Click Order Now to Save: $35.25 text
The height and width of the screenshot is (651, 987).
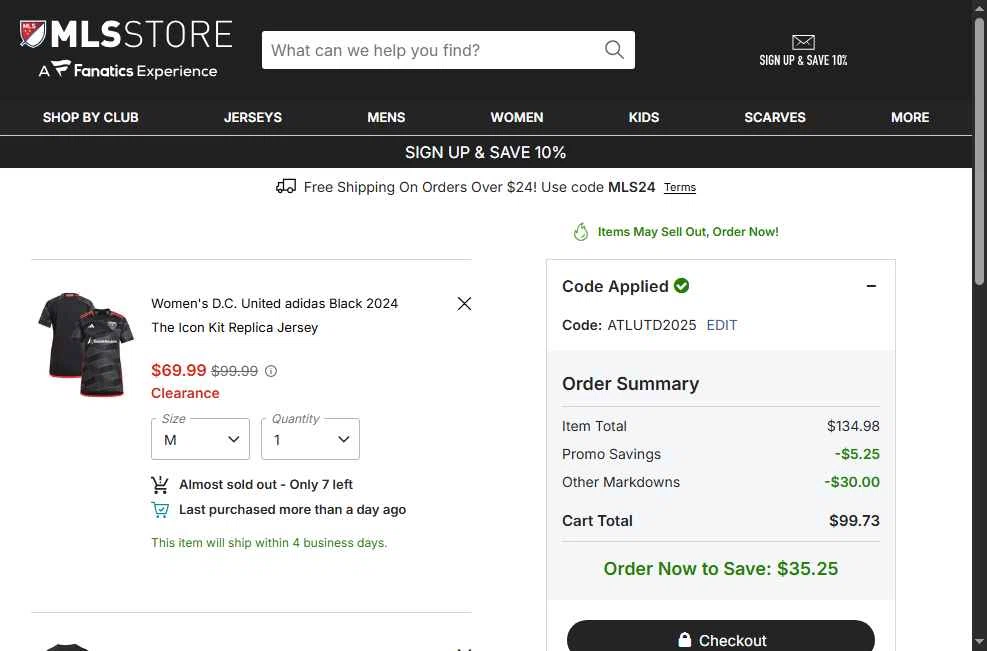pyautogui.click(x=721, y=569)
